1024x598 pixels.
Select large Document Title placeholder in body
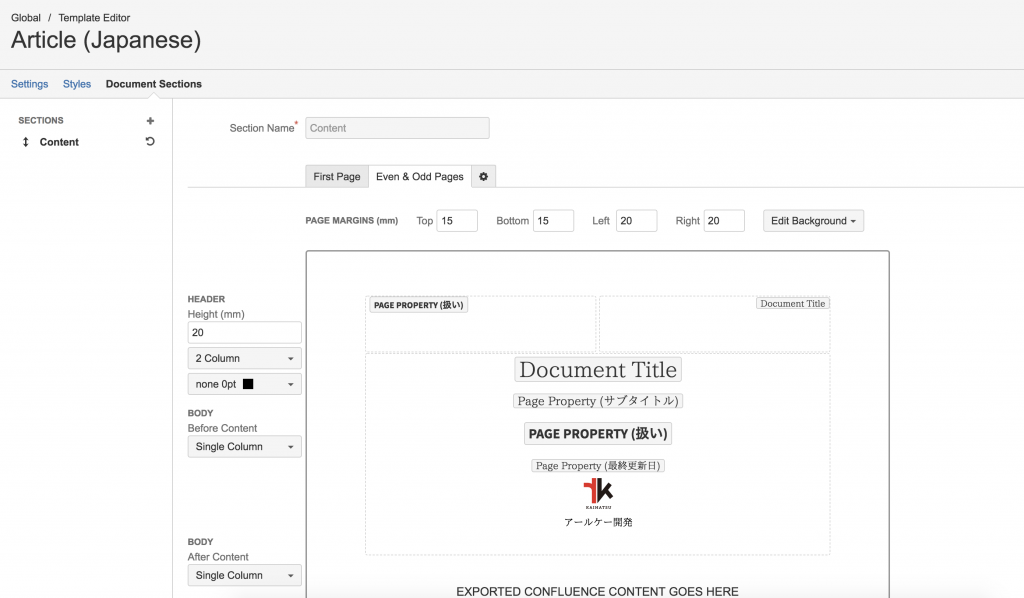598,370
